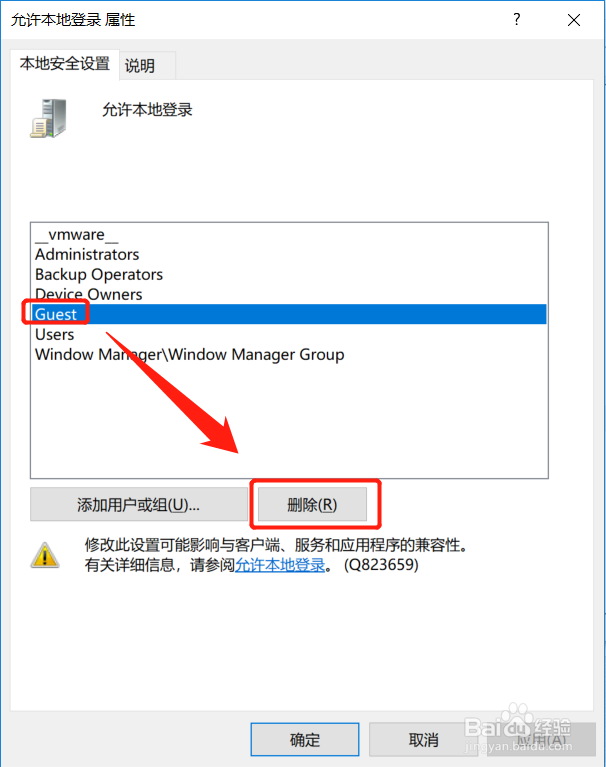Select Window Manager Group entry
Viewport: 606px width, 767px height.
(189, 354)
